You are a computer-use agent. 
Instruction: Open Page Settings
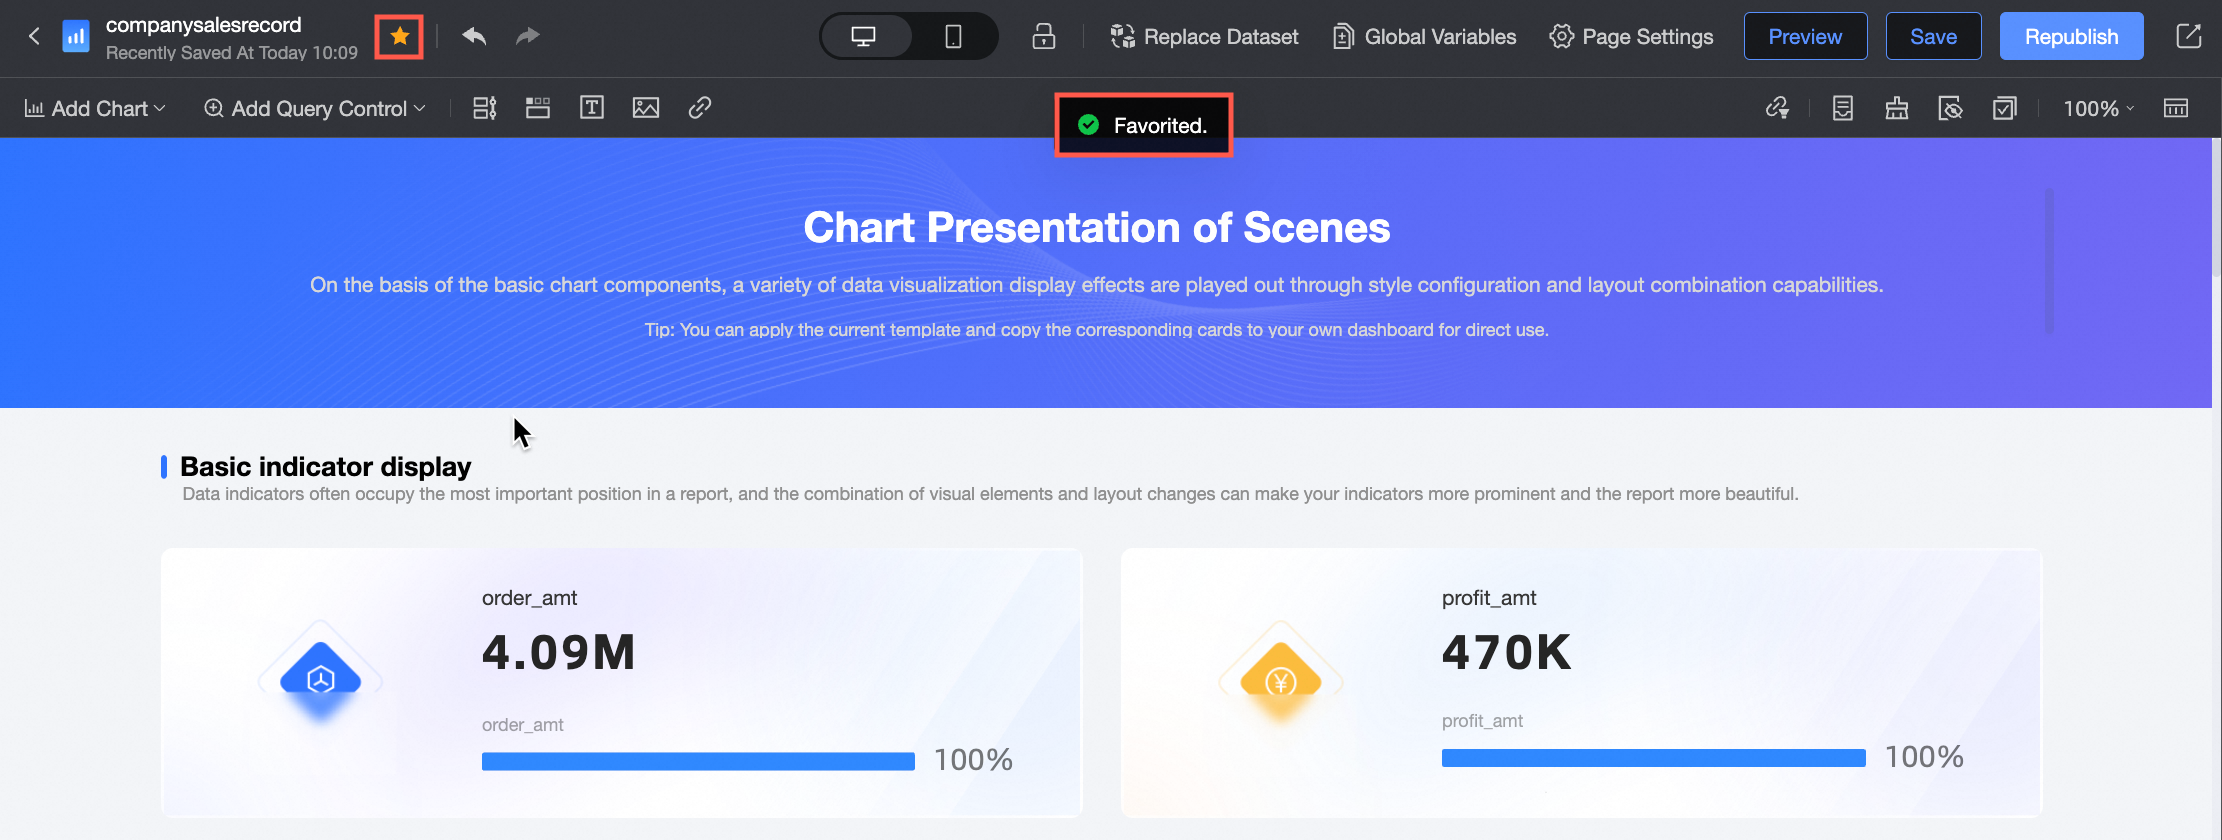click(1631, 37)
